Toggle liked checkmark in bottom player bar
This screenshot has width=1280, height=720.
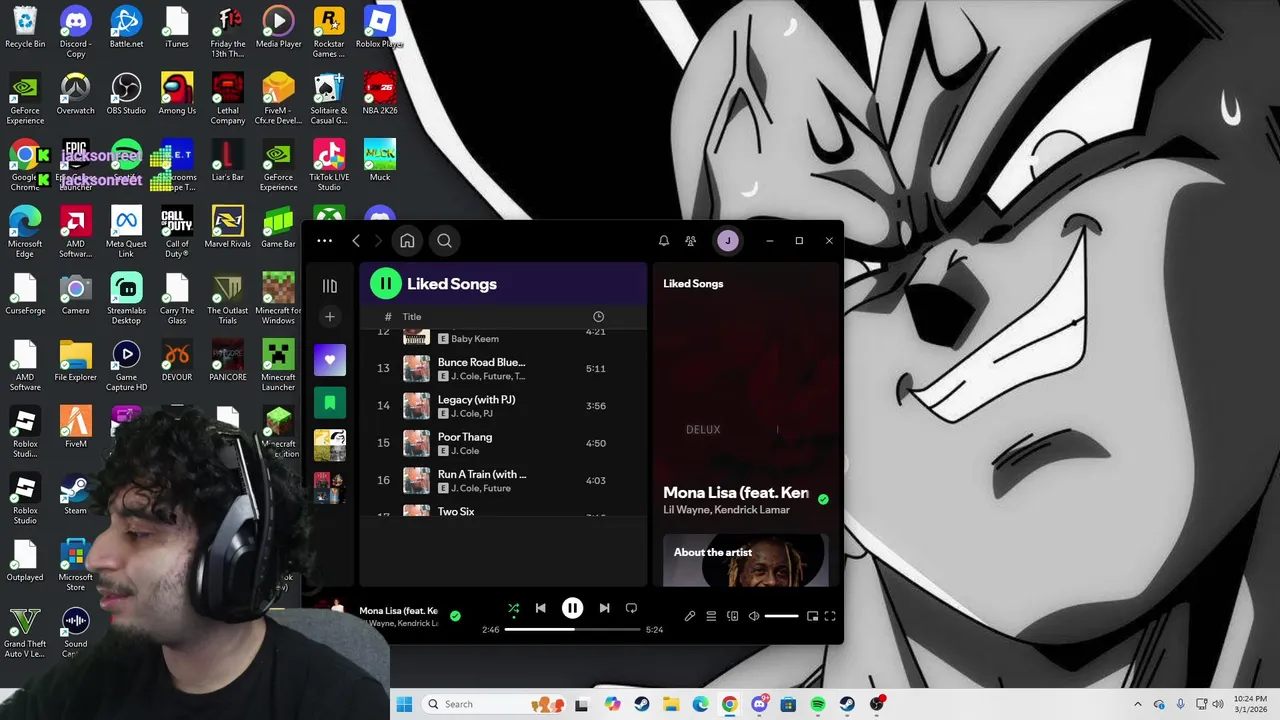(x=455, y=616)
